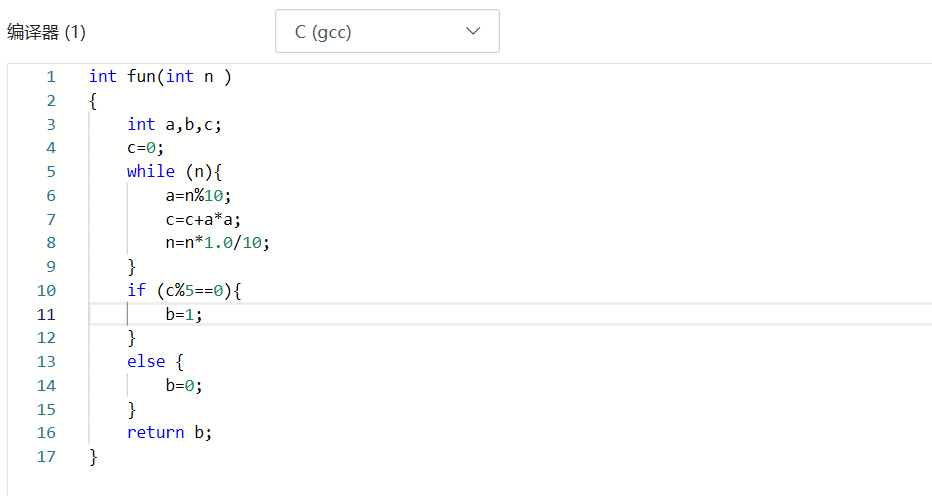The width and height of the screenshot is (932, 496).
Task: Click the 'else {' keyword line
Action: coord(155,362)
